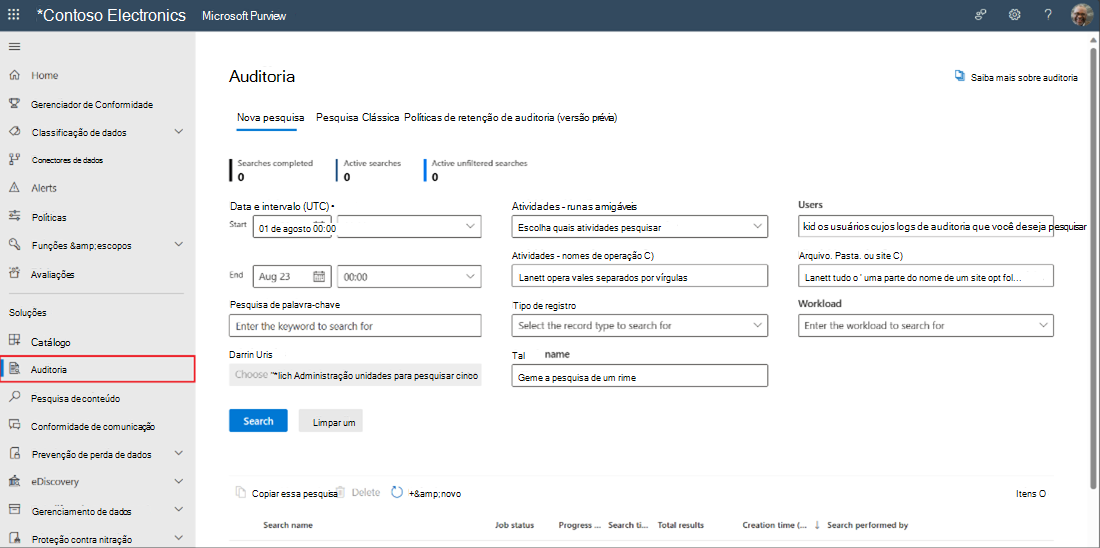1100x548 pixels.
Task: Click the Gerenciamento de dados icon
Action: (x=14, y=511)
